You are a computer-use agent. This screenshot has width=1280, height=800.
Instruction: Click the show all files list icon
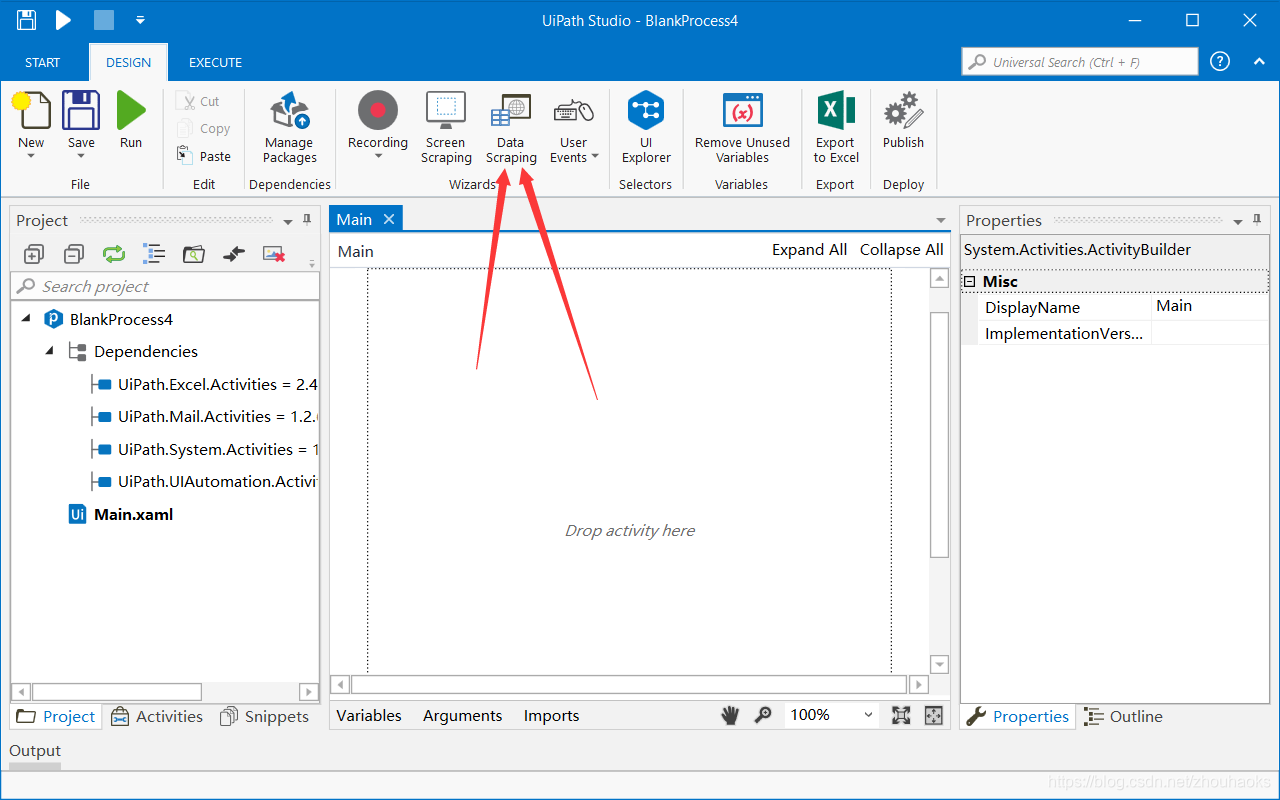[154, 254]
